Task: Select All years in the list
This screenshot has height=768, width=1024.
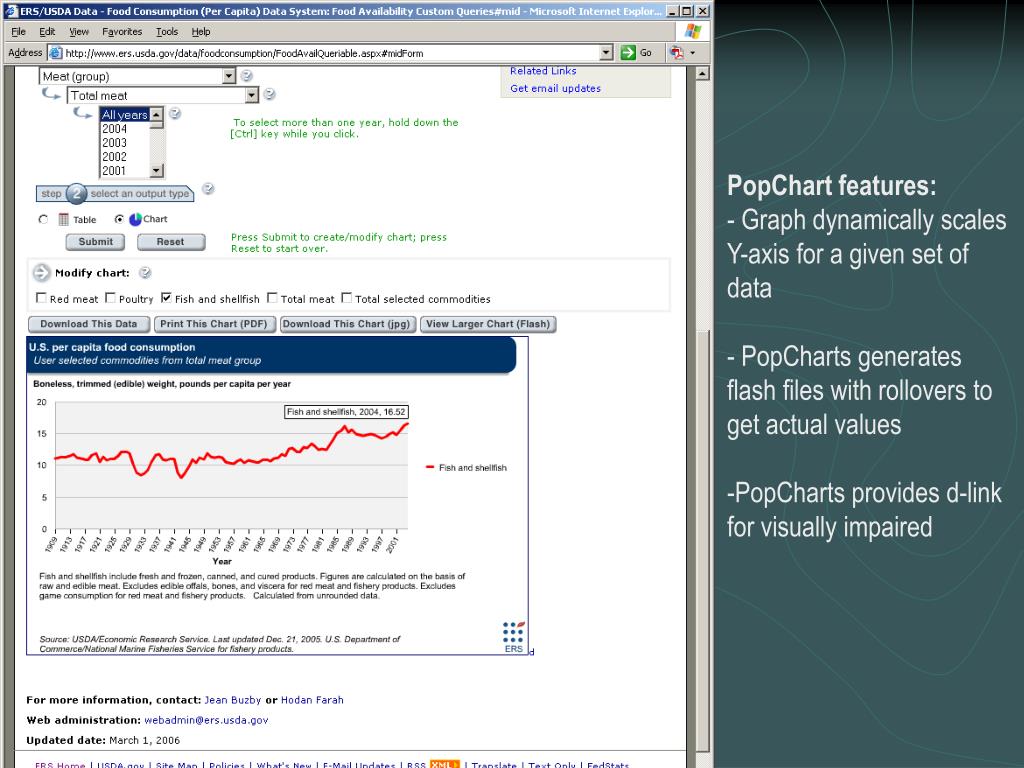Action: pyautogui.click(x=125, y=115)
